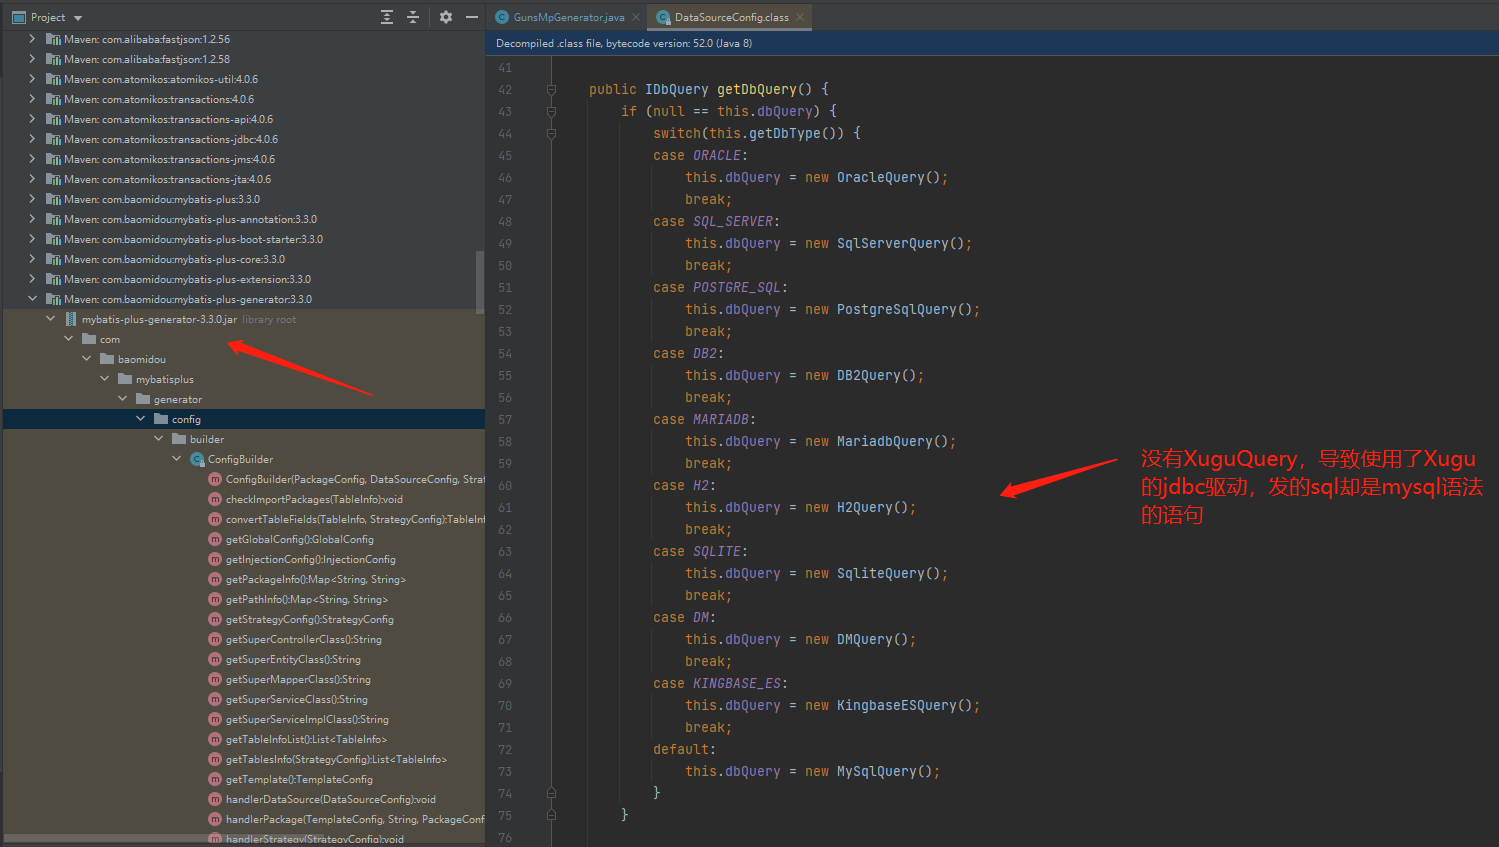The width and height of the screenshot is (1499, 847).
Task: Open Project panel settings gear
Action: [446, 17]
